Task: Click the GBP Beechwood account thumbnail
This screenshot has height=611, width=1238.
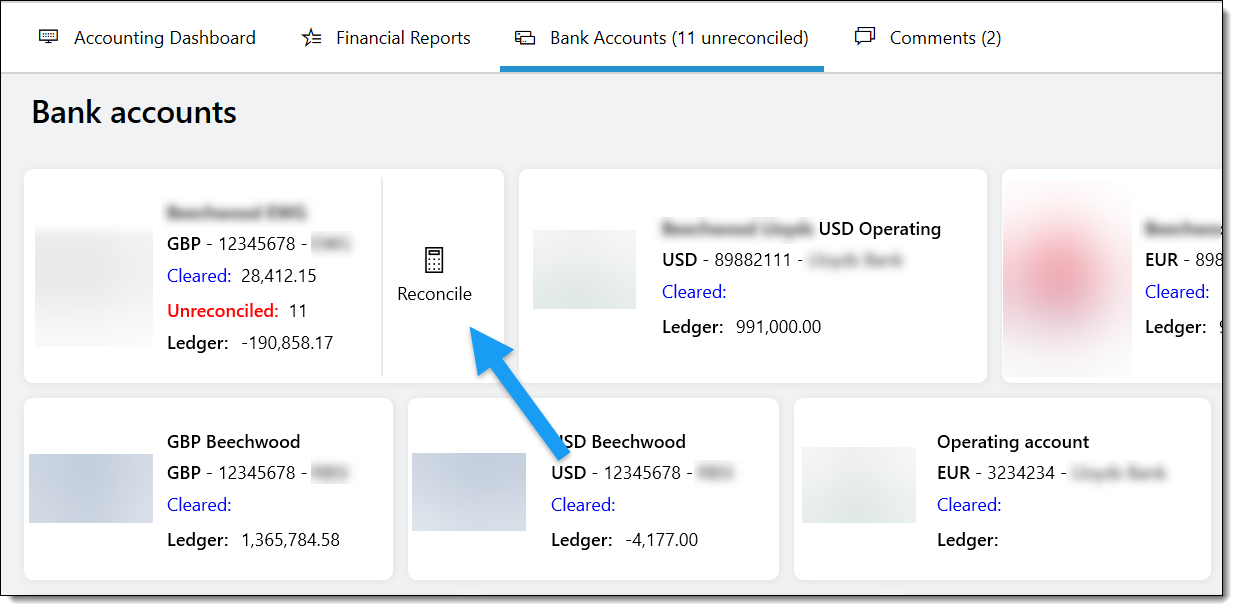Action: coord(90,489)
